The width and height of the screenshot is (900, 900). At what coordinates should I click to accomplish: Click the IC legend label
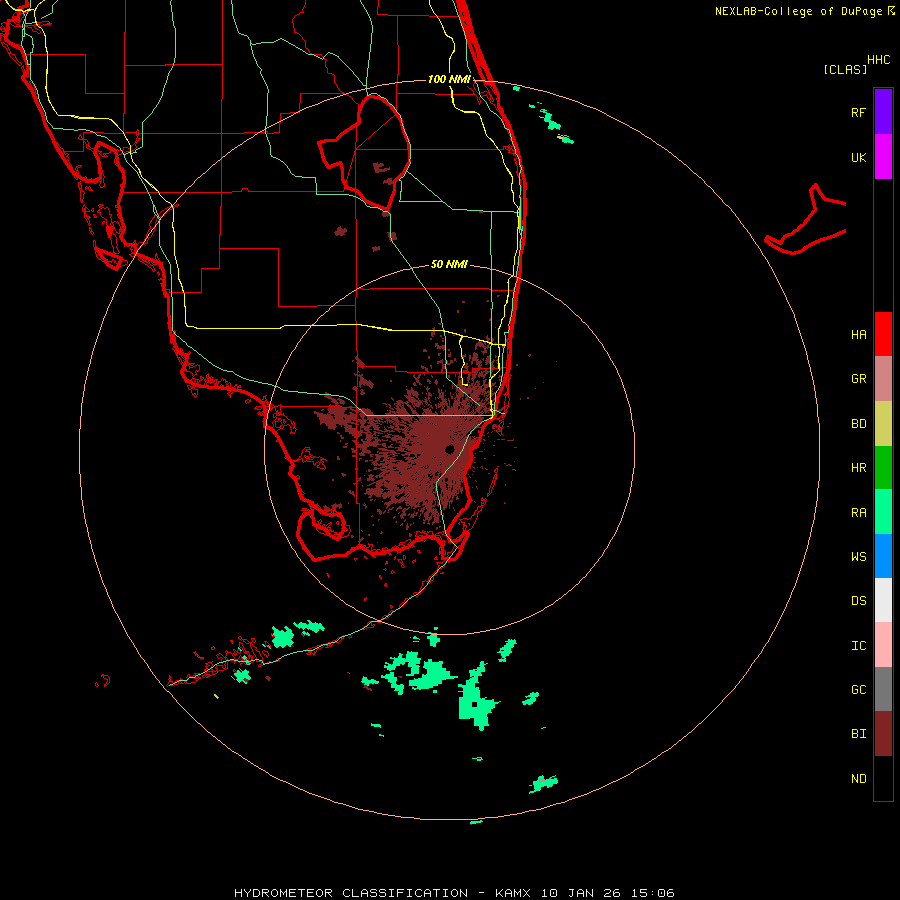pos(858,646)
